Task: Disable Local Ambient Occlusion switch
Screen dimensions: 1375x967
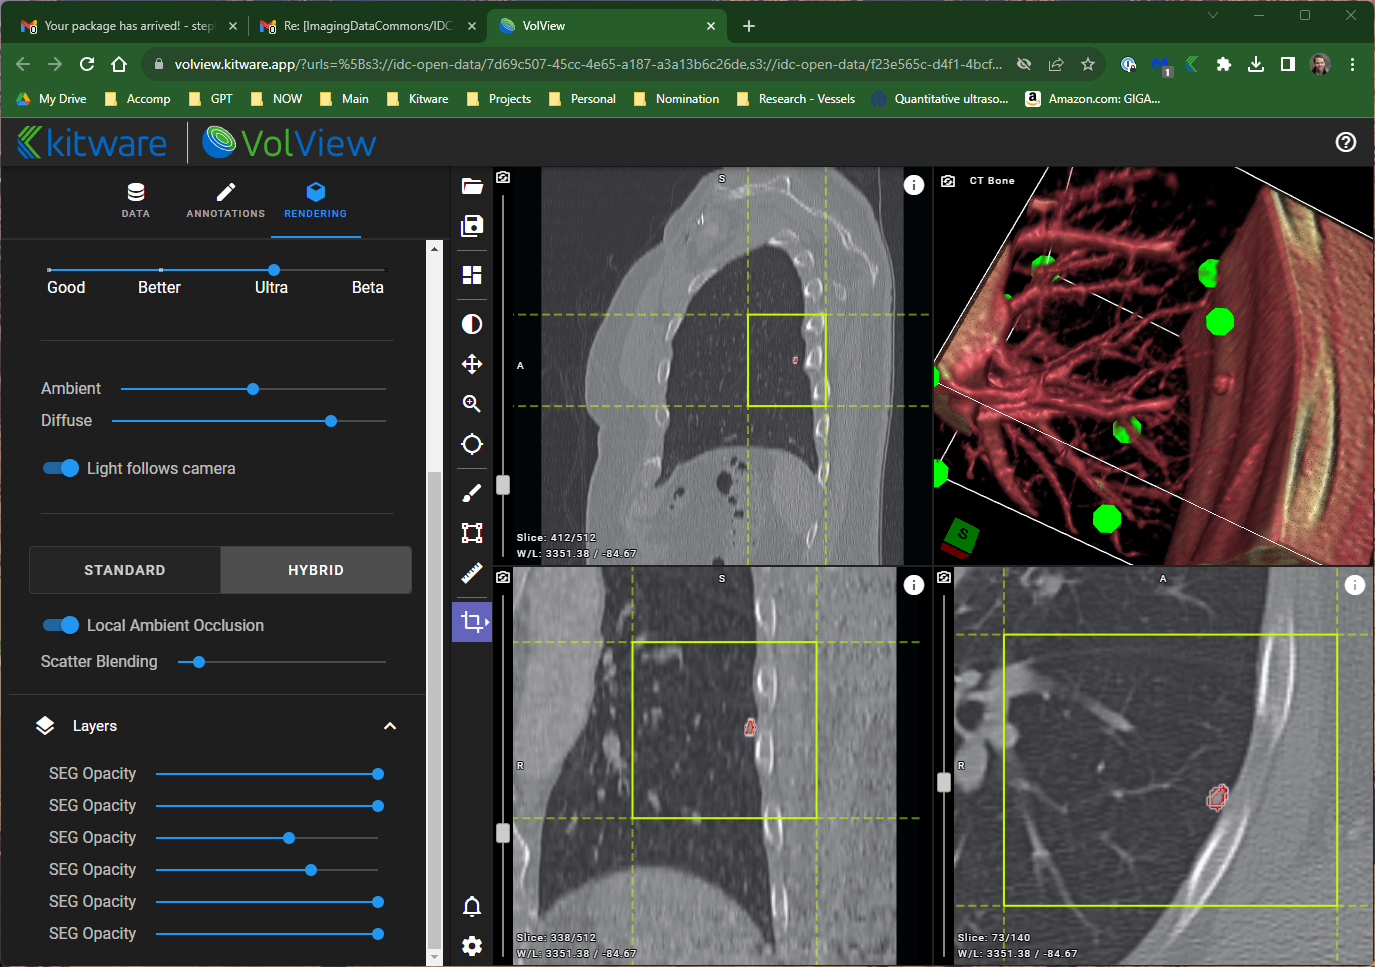Action: (61, 625)
